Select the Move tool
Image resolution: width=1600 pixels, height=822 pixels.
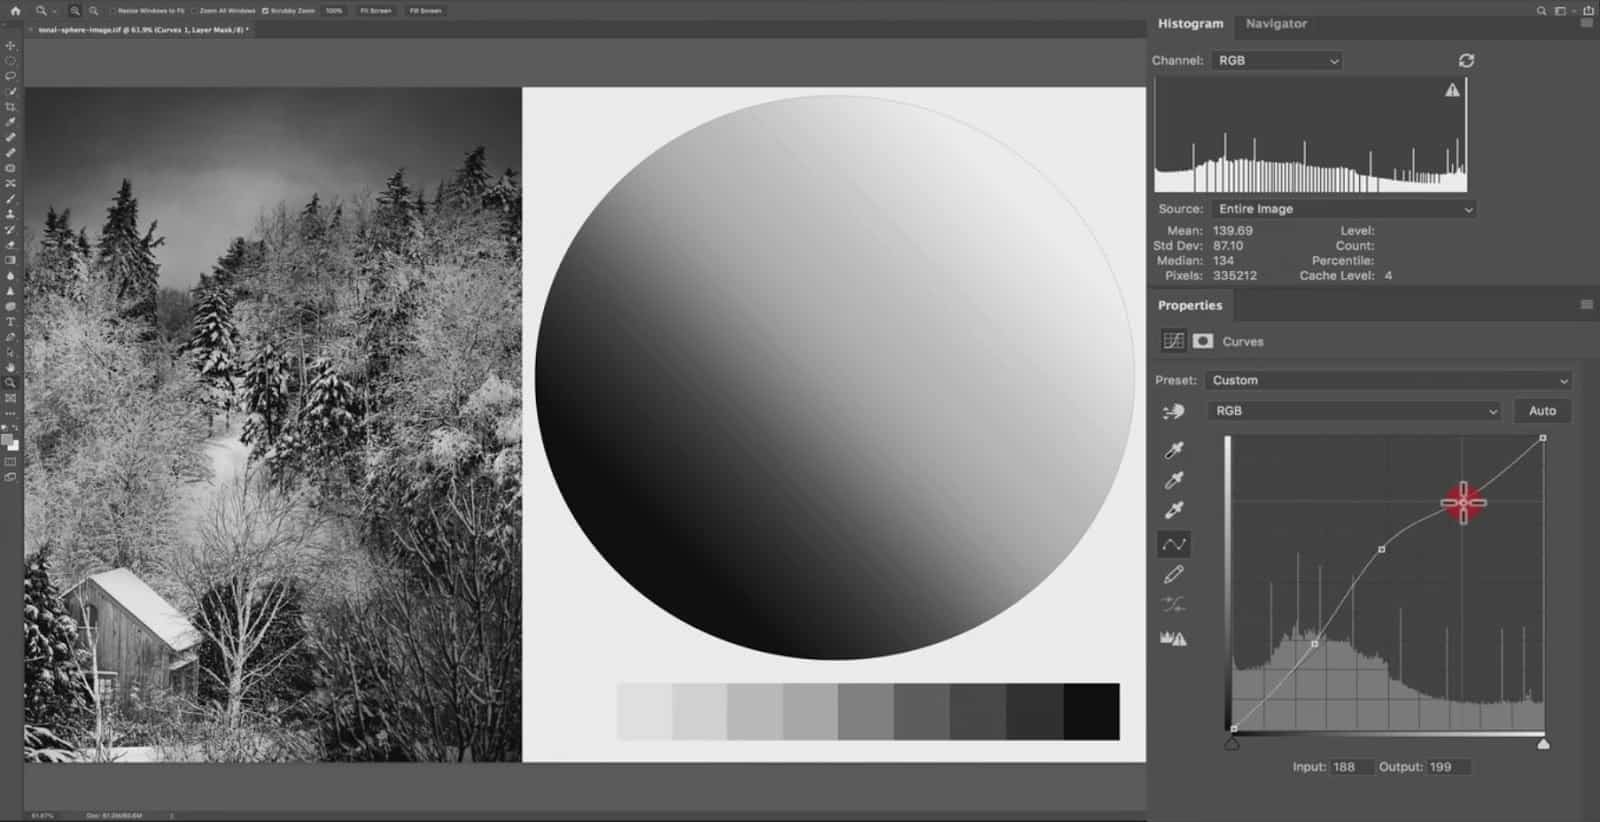point(11,46)
